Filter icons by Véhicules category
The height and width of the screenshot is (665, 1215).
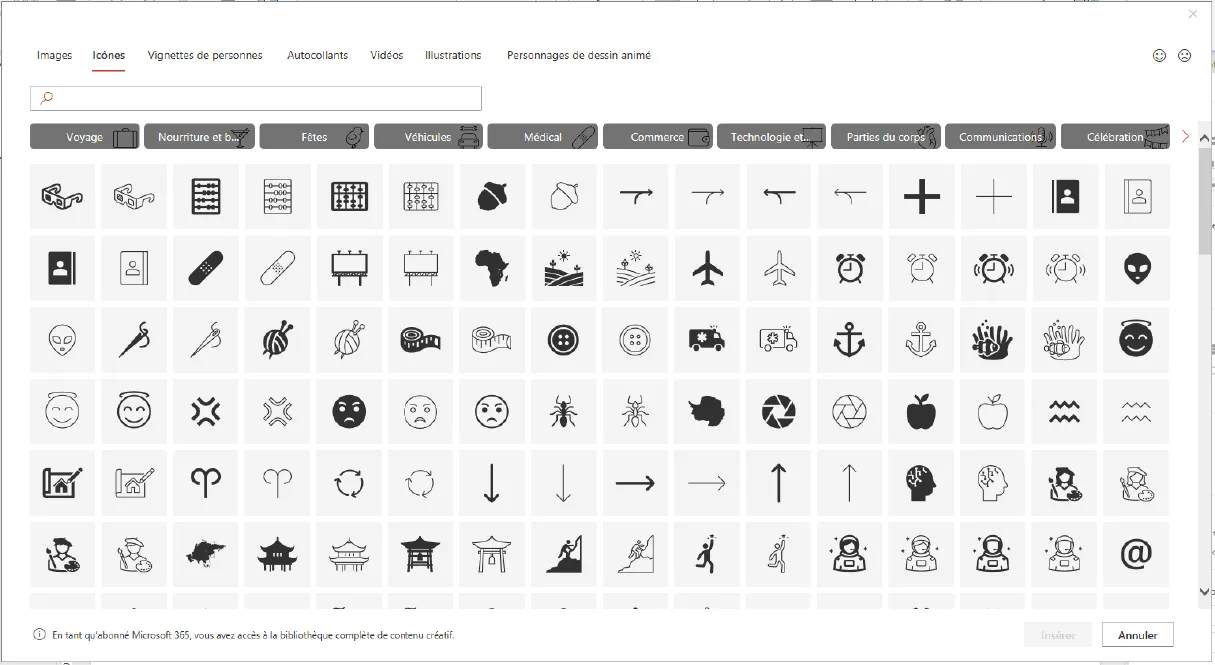[x=429, y=137]
